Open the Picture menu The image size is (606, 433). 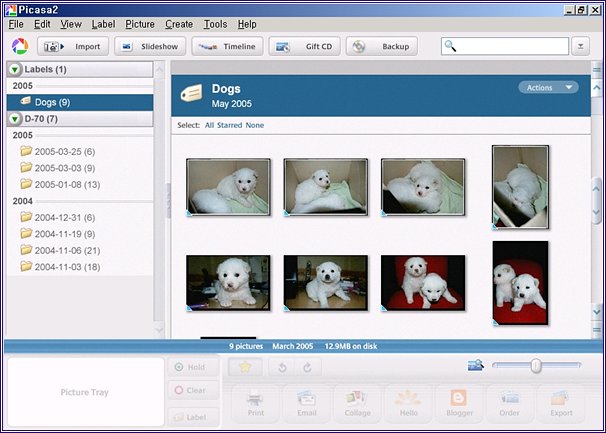coord(140,24)
